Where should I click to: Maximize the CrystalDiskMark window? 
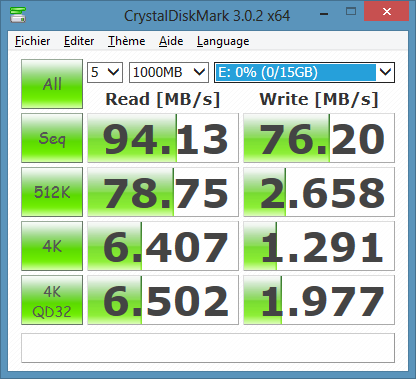351,12
